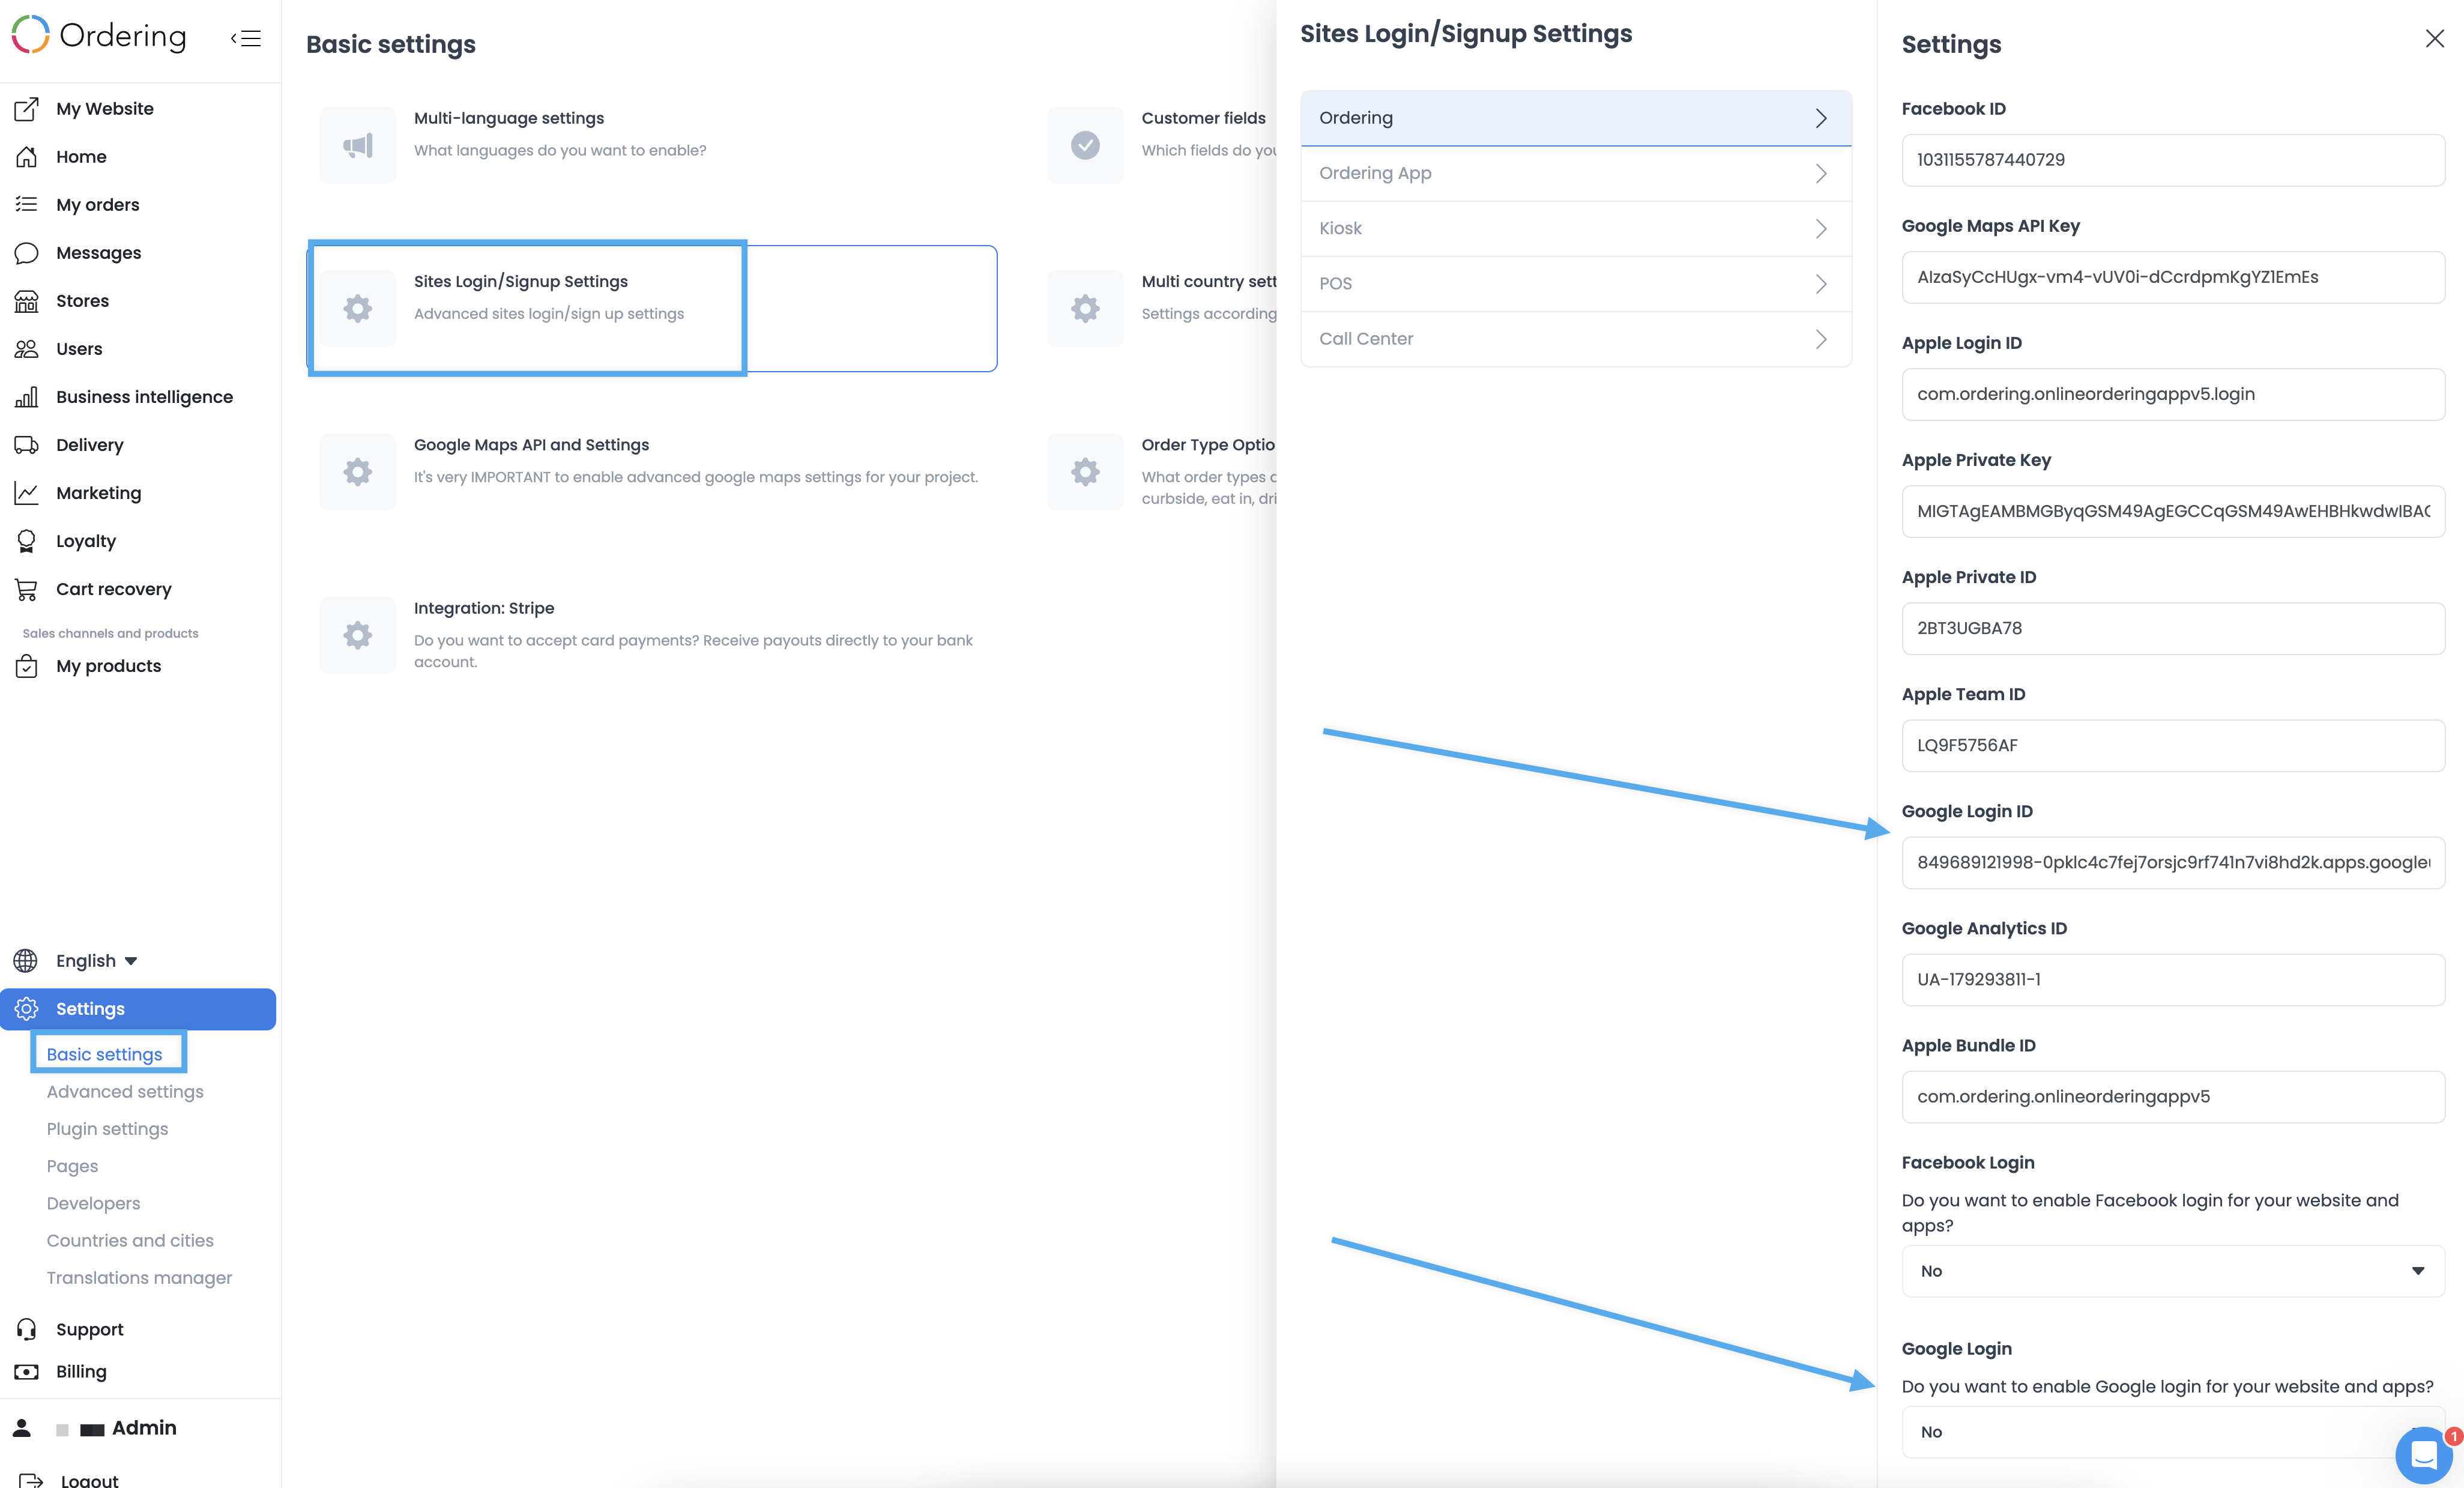
Task: Click the Loyalty award icon
Action: (27, 541)
